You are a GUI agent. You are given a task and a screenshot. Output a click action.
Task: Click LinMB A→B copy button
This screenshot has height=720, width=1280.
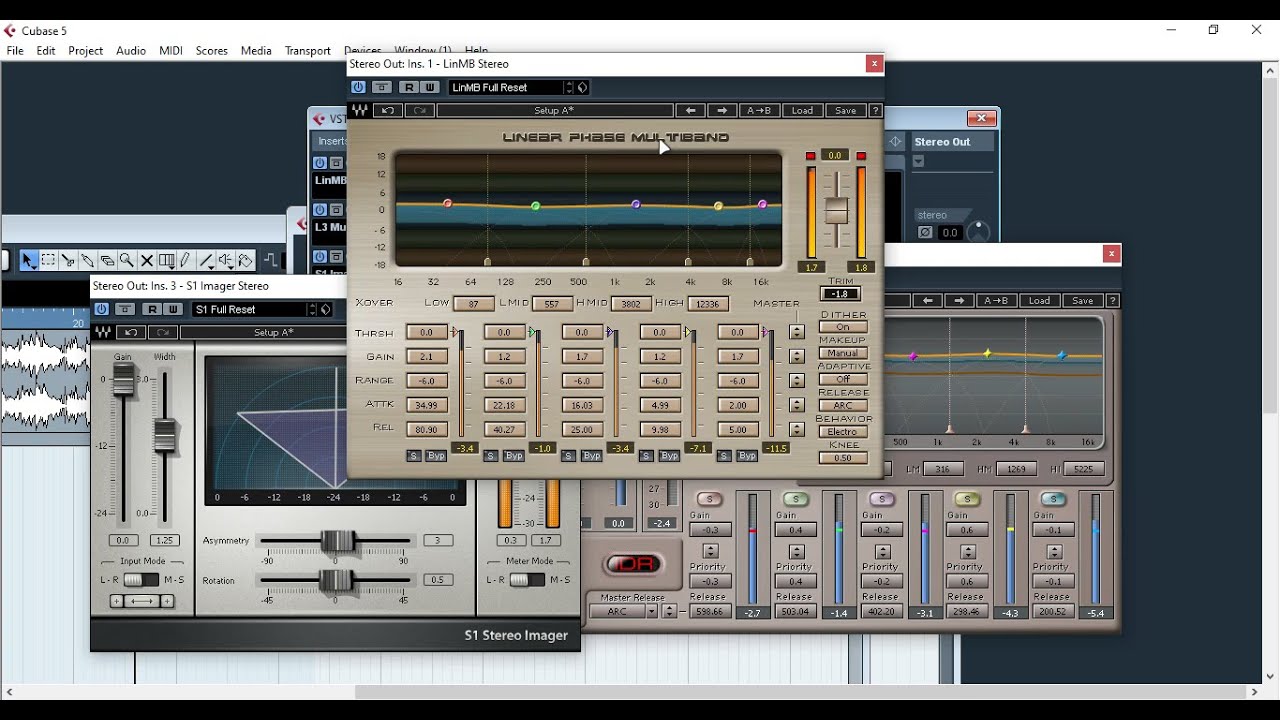coord(759,111)
